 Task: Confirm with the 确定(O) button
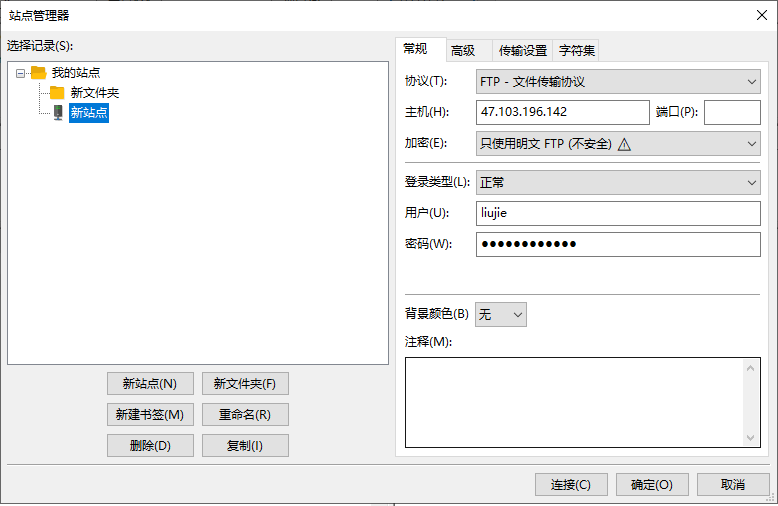(652, 484)
